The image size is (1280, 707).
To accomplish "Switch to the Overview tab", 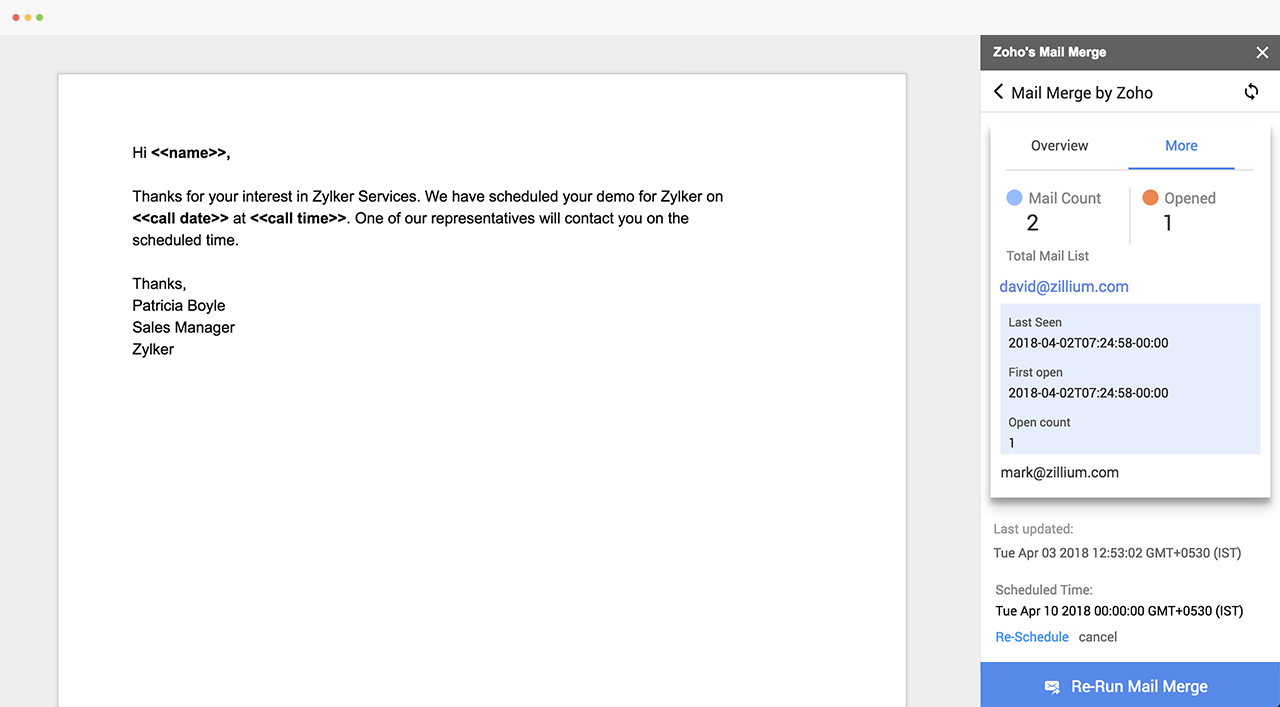I will (x=1059, y=146).
